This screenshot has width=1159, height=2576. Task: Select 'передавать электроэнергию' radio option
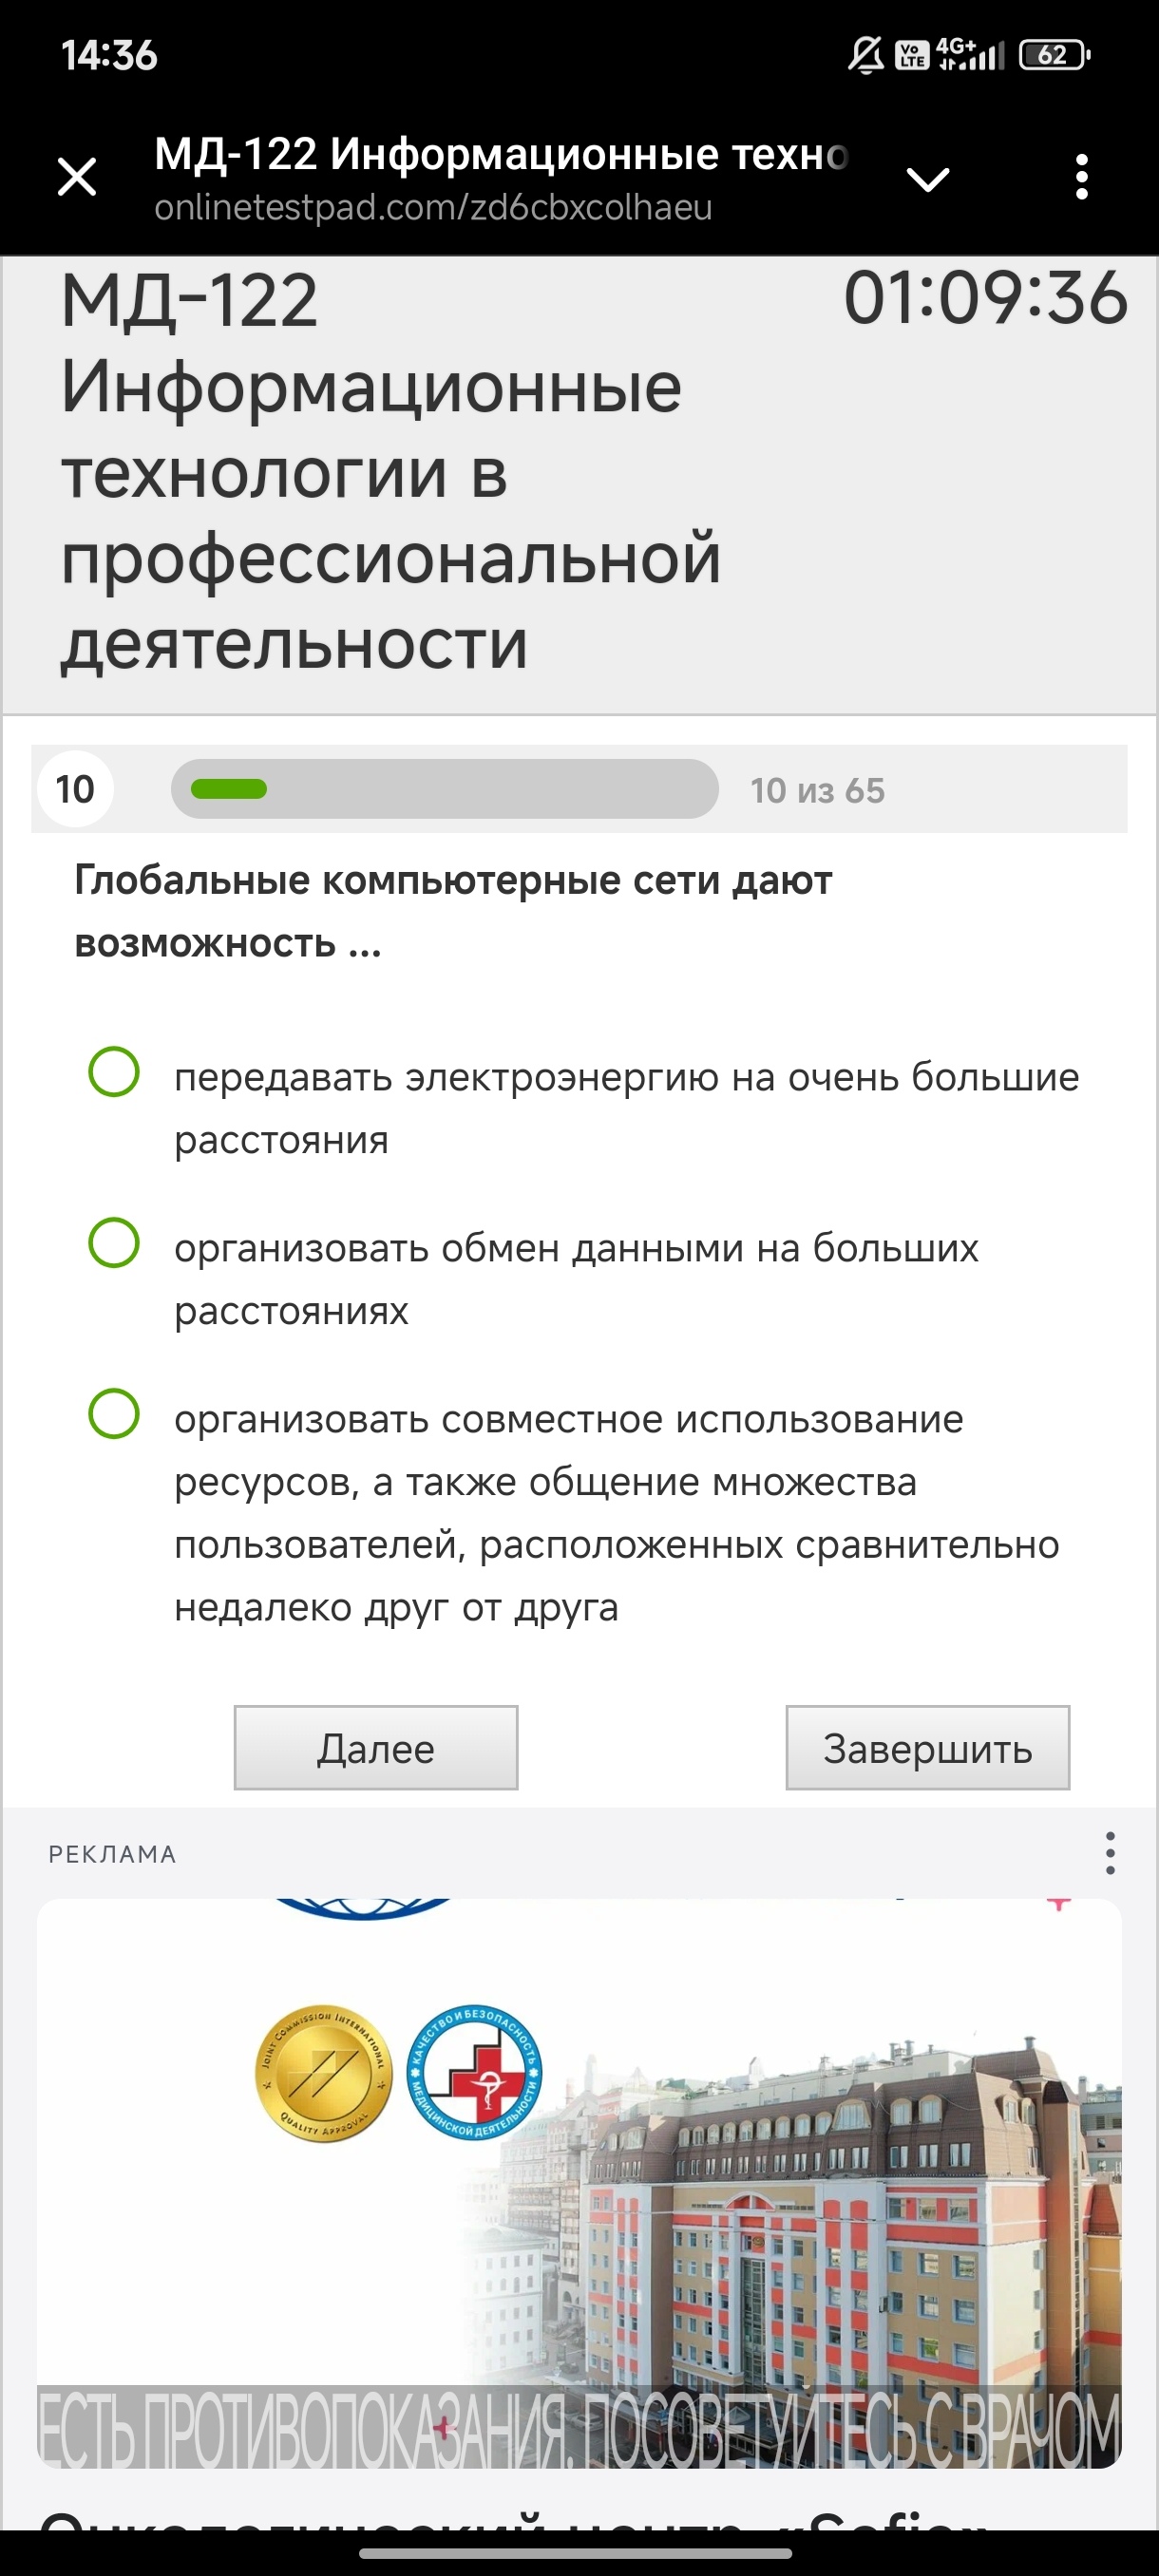(x=114, y=1072)
